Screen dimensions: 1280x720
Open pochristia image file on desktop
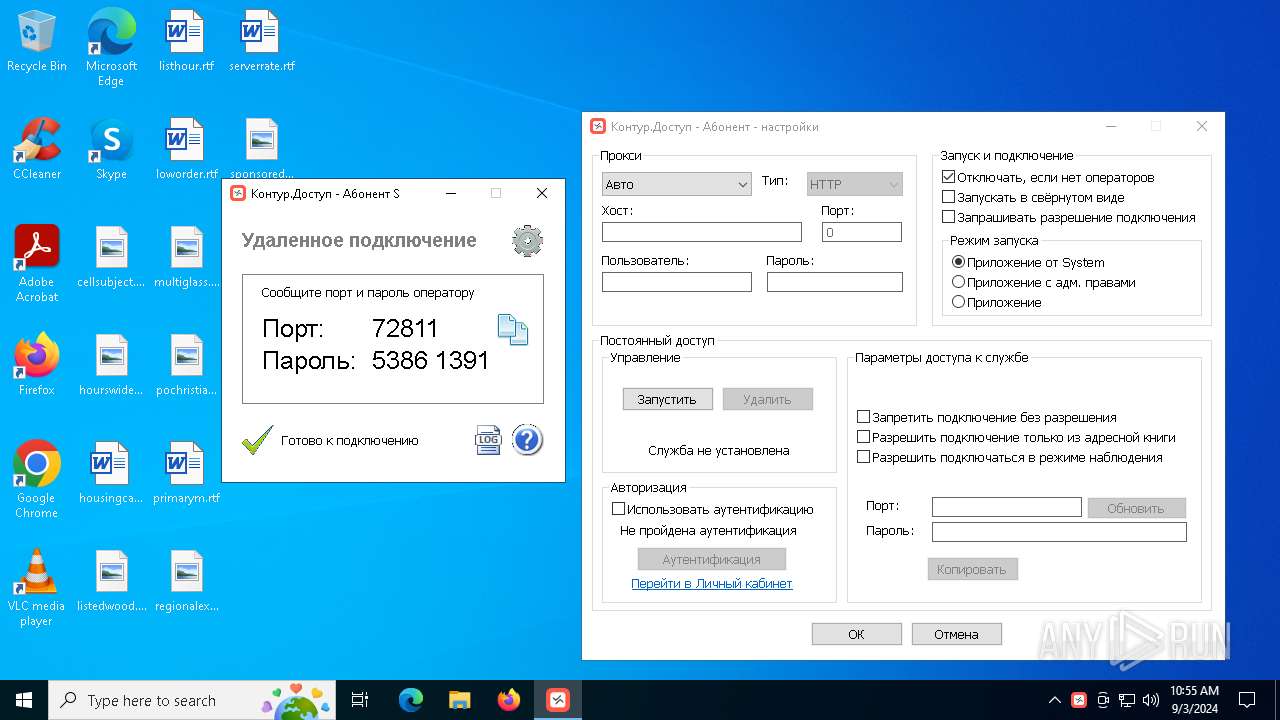186,365
